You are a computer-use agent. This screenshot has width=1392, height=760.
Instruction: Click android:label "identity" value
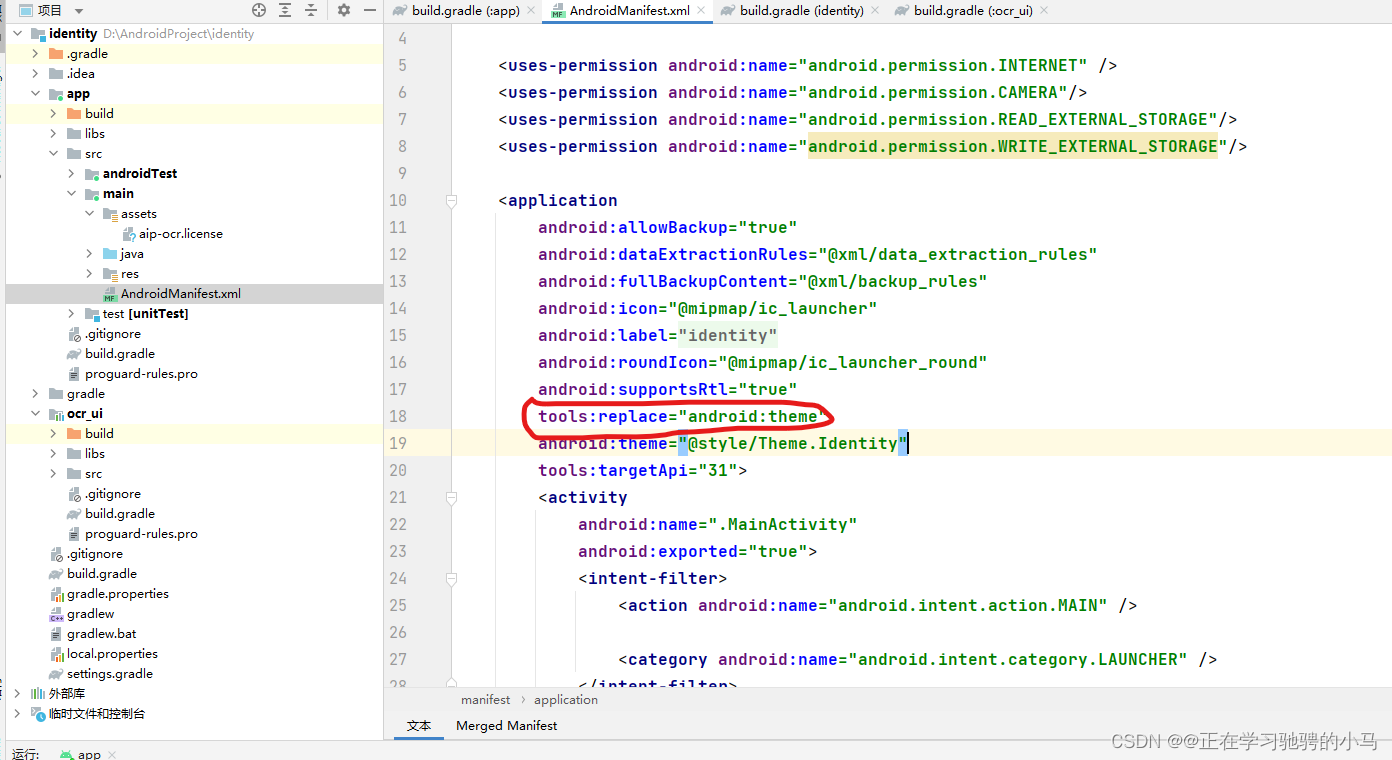click(728, 335)
